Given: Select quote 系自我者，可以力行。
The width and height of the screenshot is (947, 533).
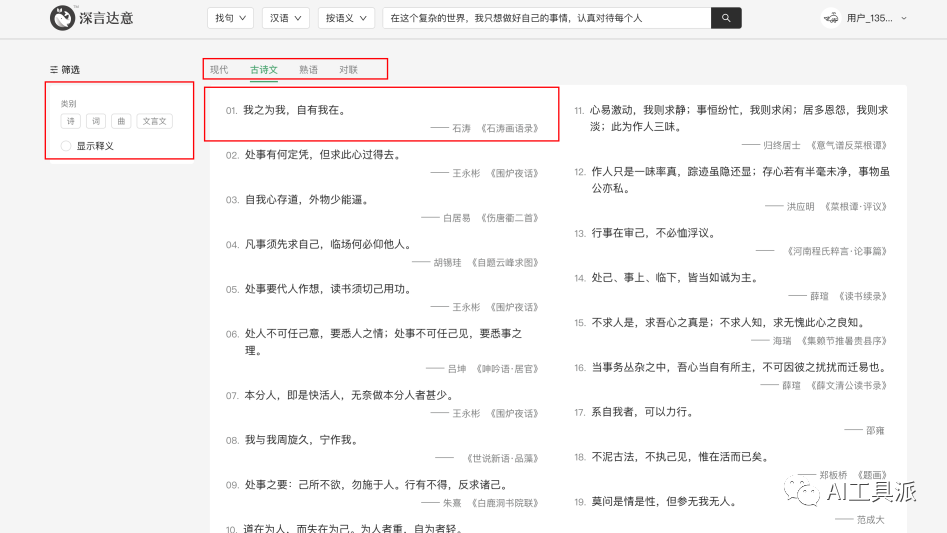Looking at the screenshot, I should point(643,412).
